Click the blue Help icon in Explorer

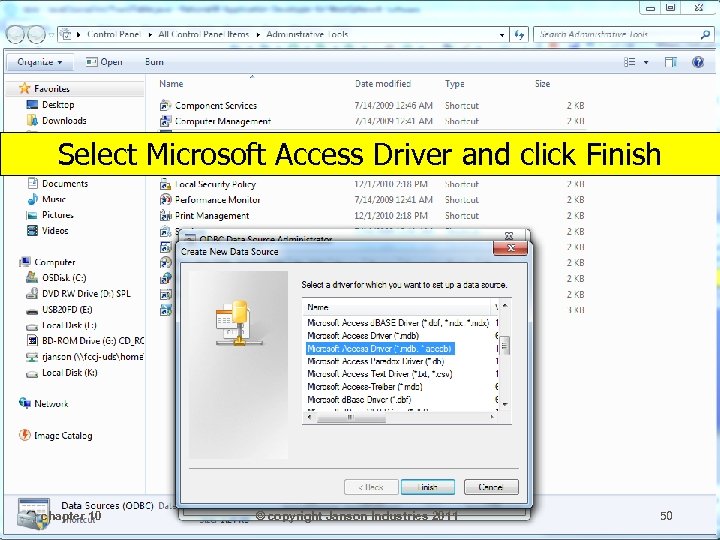pos(698,62)
